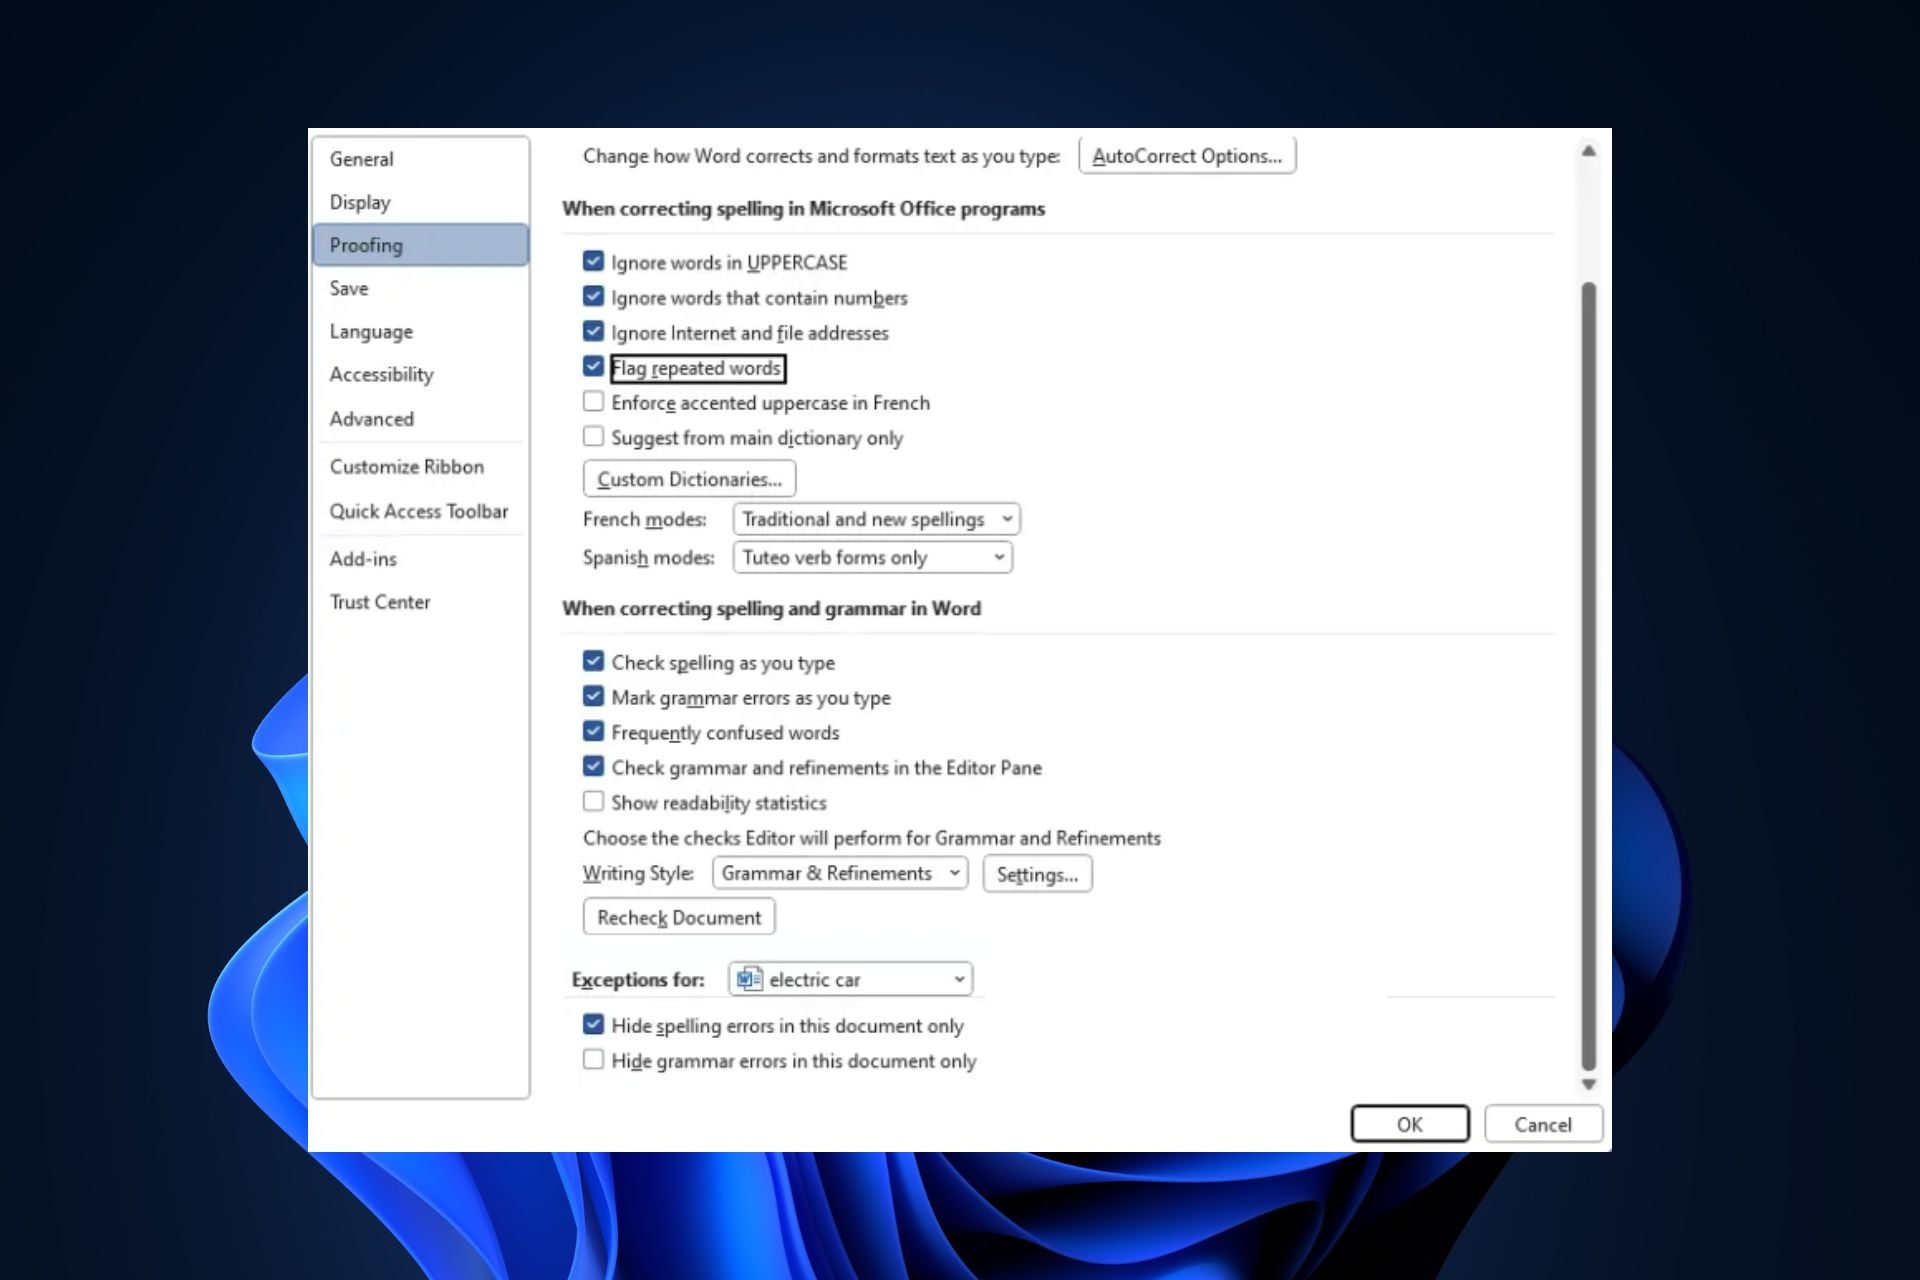Uncheck Frequently confused words option
Viewport: 1920px width, 1280px height.
tap(593, 732)
